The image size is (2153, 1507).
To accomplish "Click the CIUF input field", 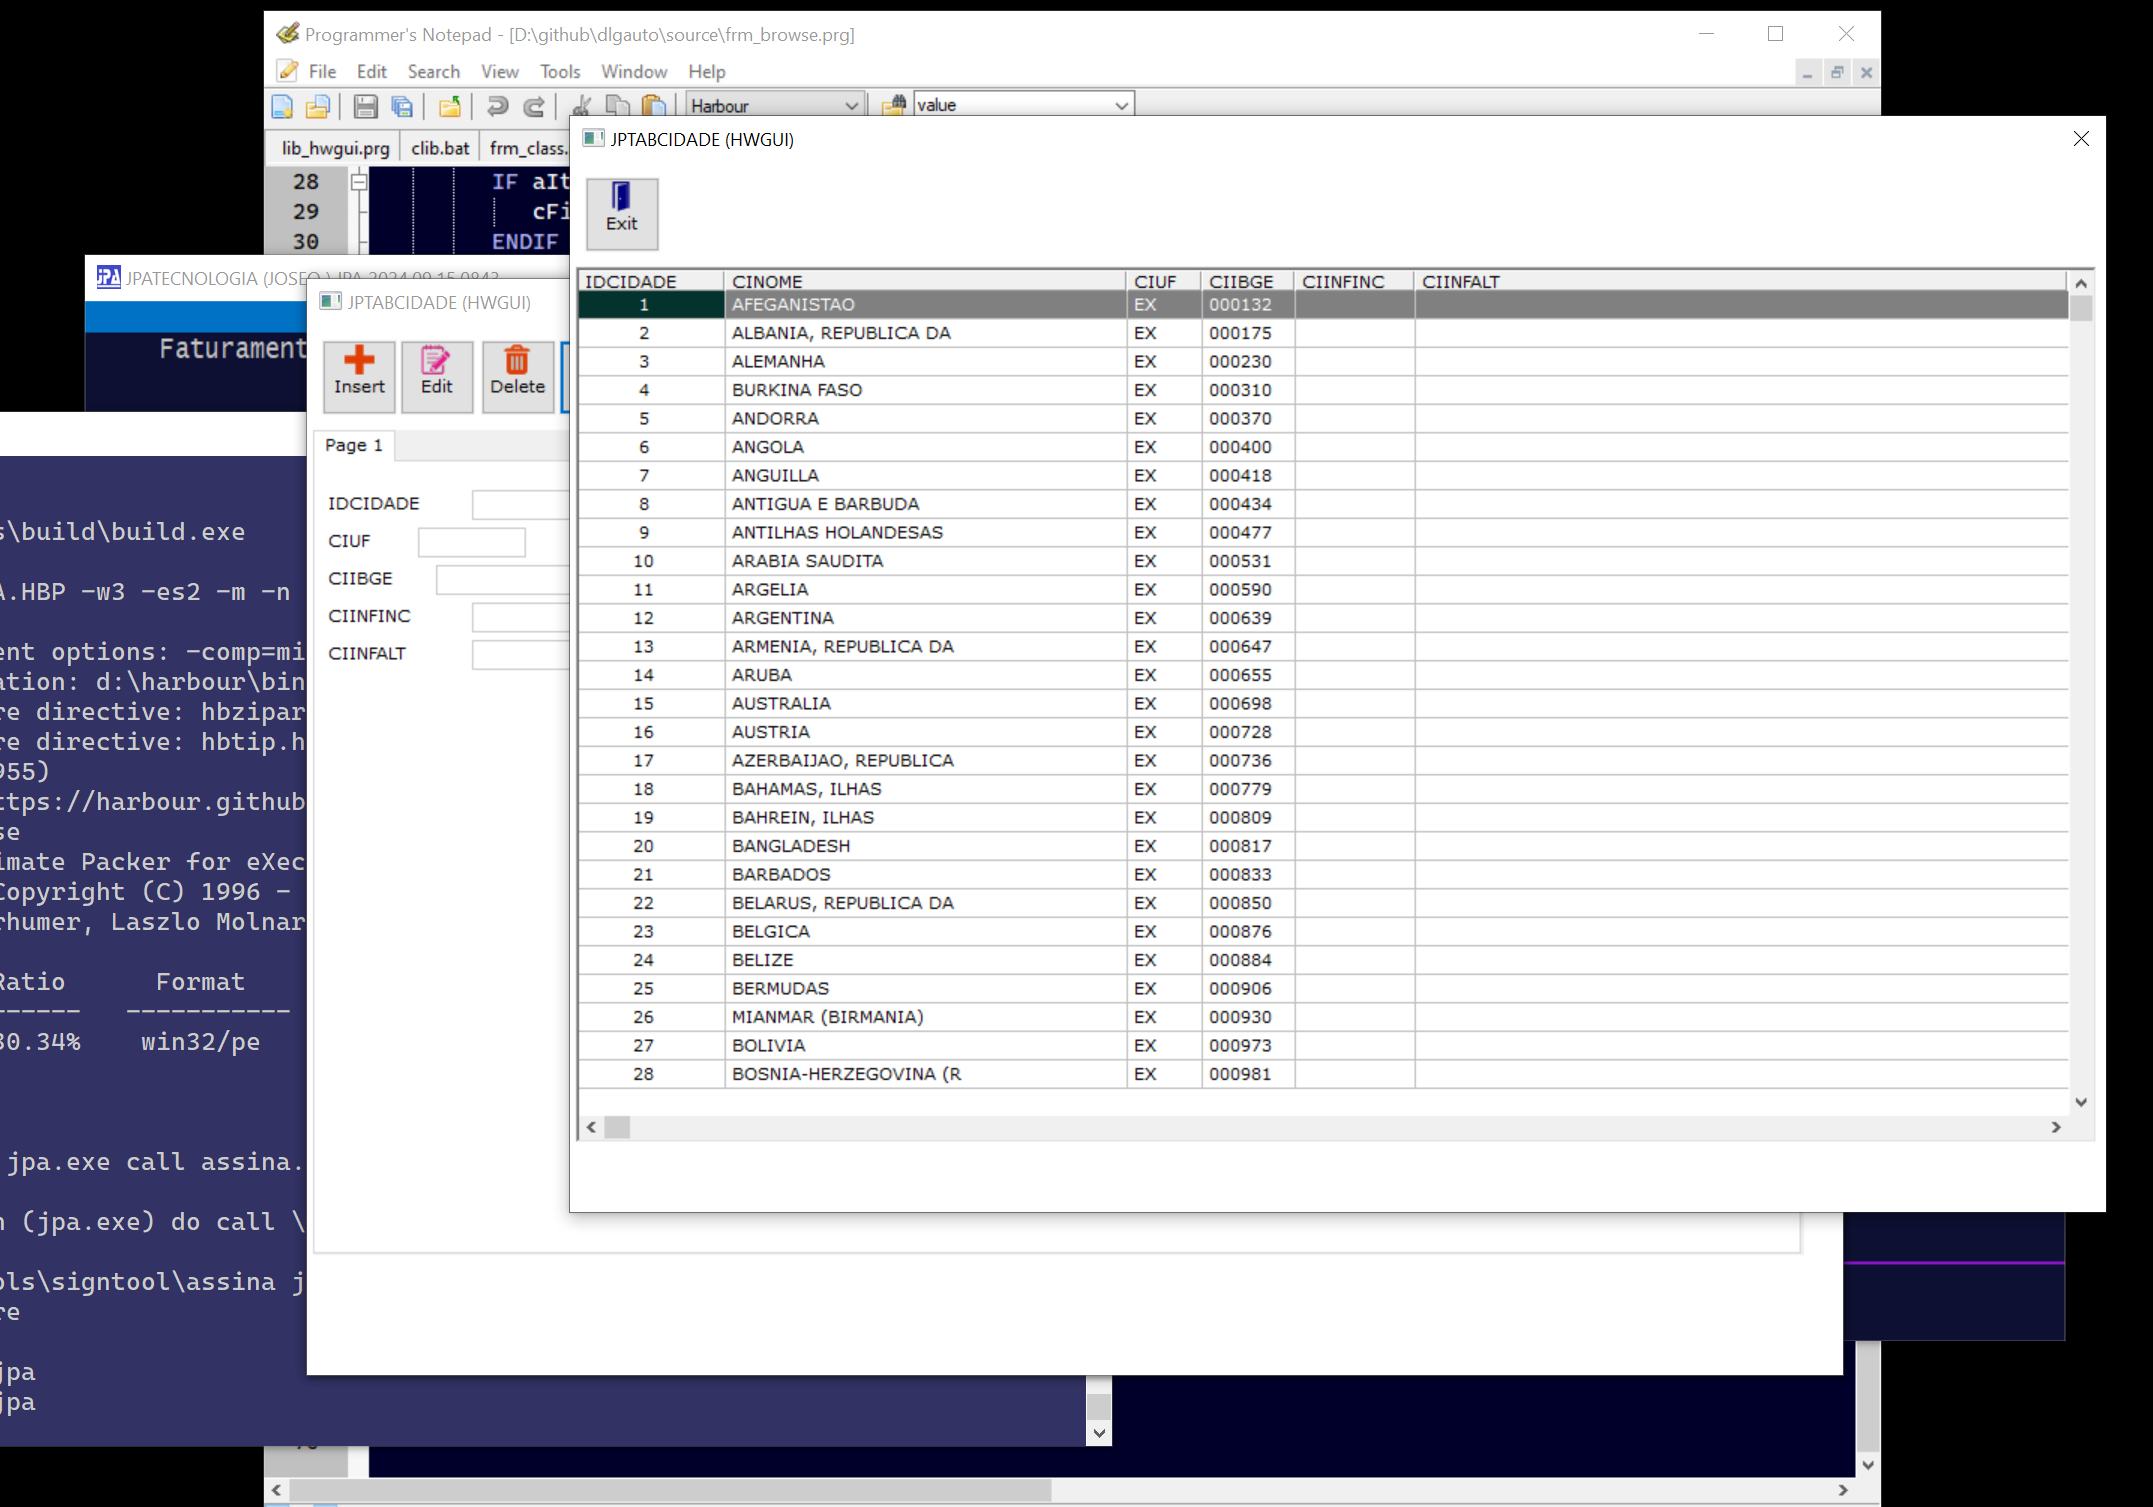I will [x=471, y=541].
